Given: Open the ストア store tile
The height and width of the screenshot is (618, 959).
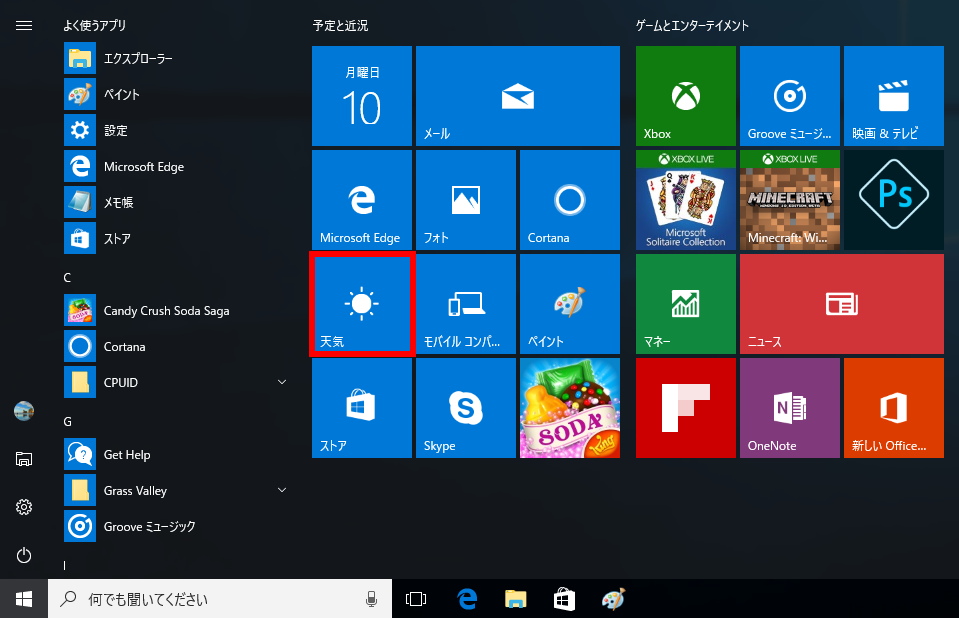Looking at the screenshot, I should coord(361,408).
